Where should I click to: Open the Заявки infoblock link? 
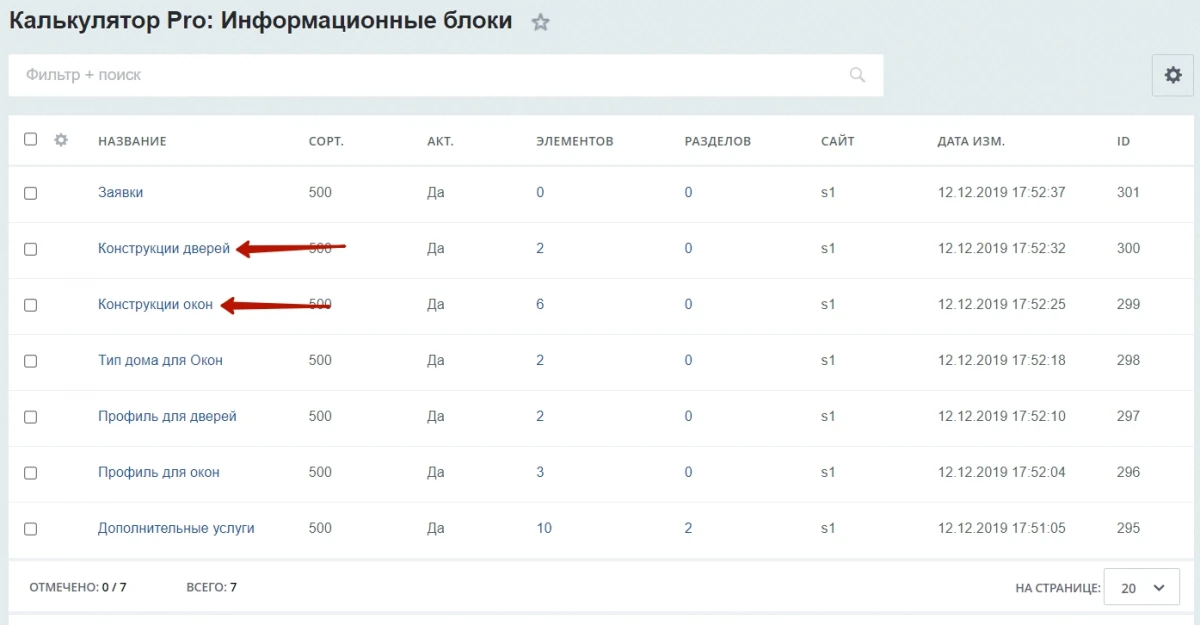tap(120, 192)
